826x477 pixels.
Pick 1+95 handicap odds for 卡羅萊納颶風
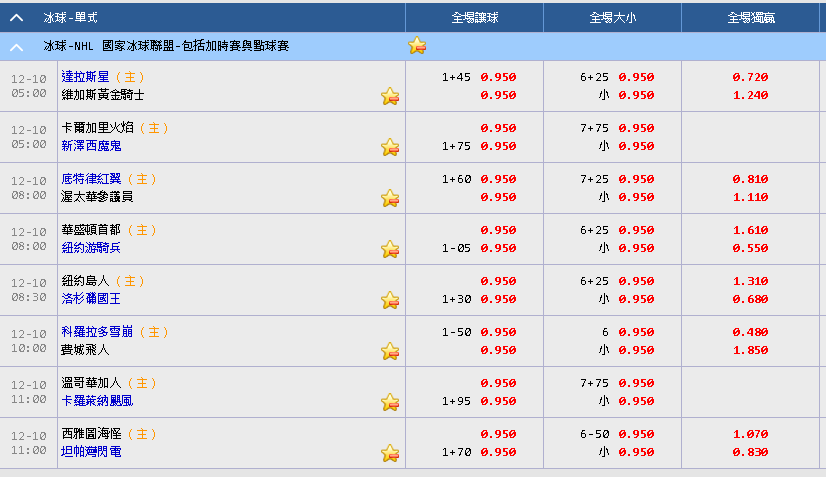498,402
